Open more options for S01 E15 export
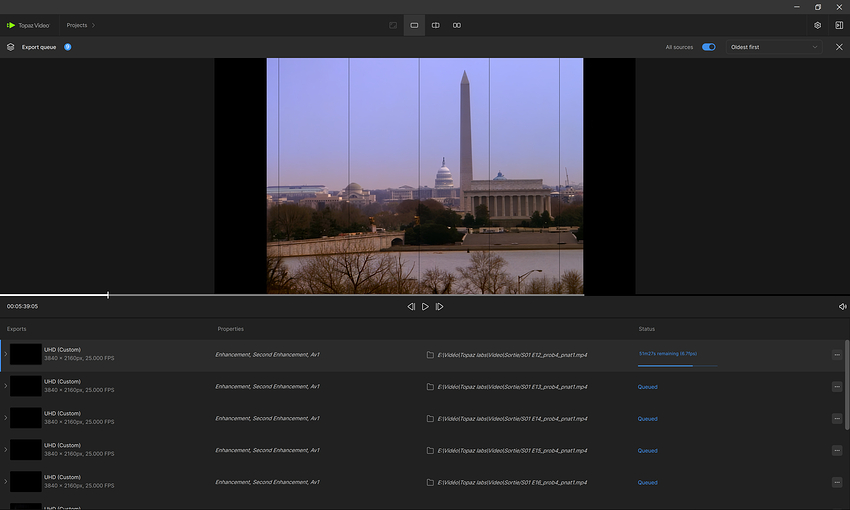This screenshot has height=510, width=850. click(837, 450)
